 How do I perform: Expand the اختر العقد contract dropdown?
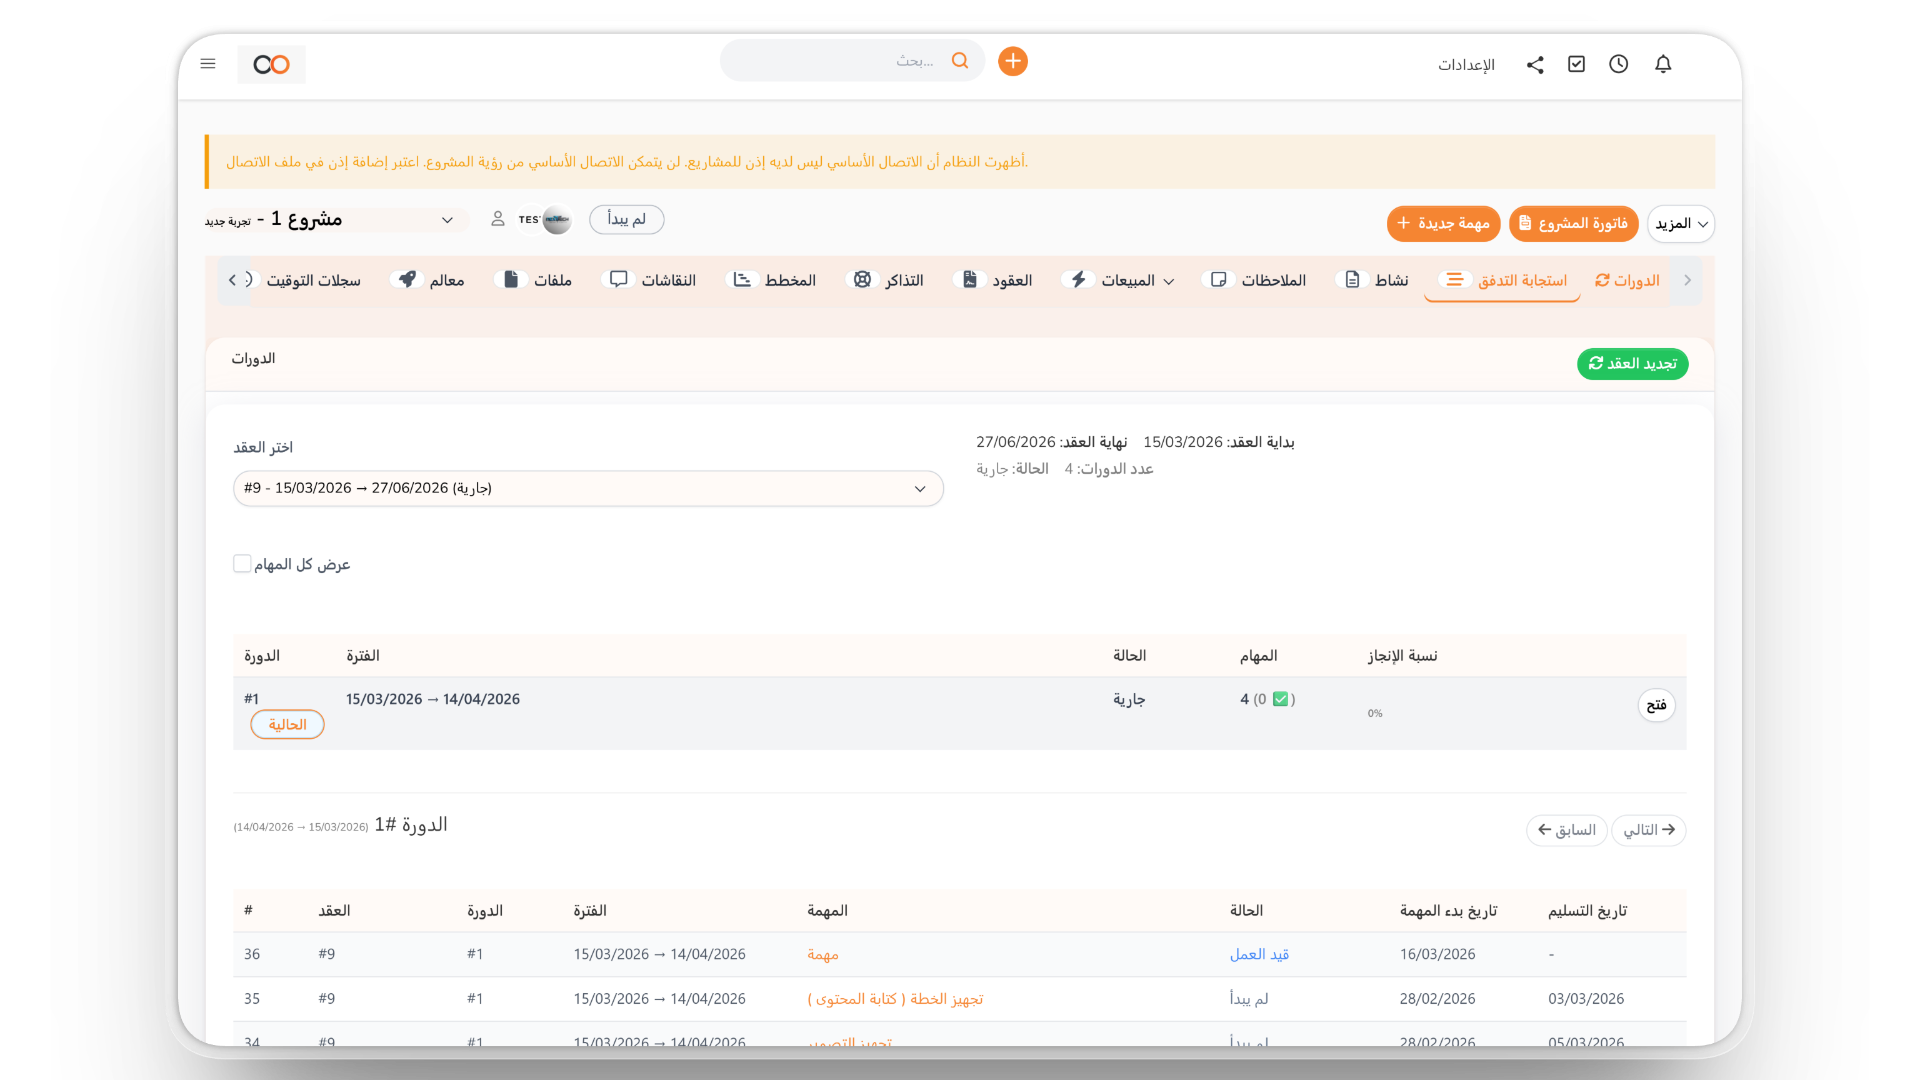[588, 489]
